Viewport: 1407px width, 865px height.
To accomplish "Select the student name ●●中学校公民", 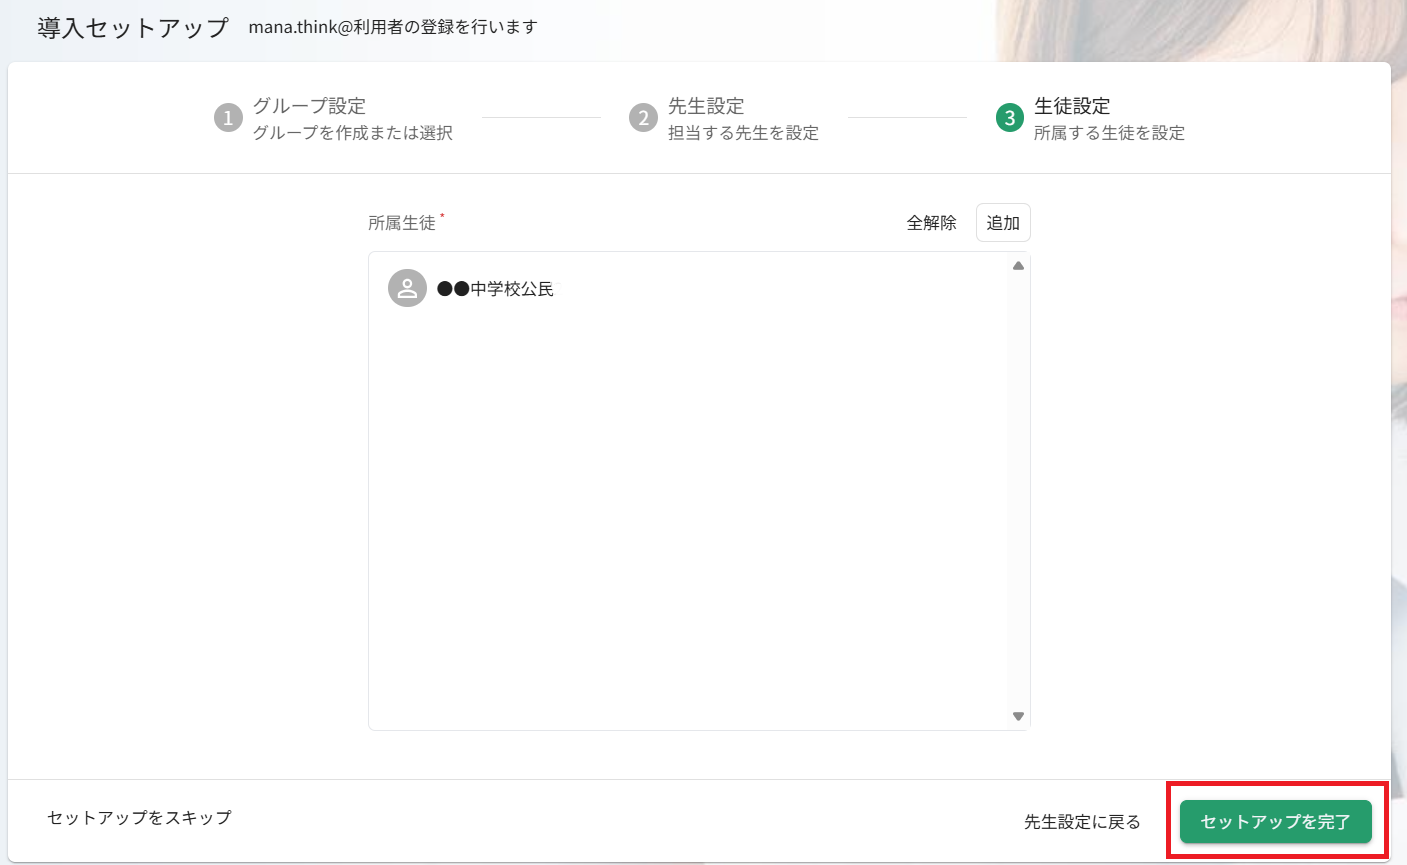I will pyautogui.click(x=496, y=289).
